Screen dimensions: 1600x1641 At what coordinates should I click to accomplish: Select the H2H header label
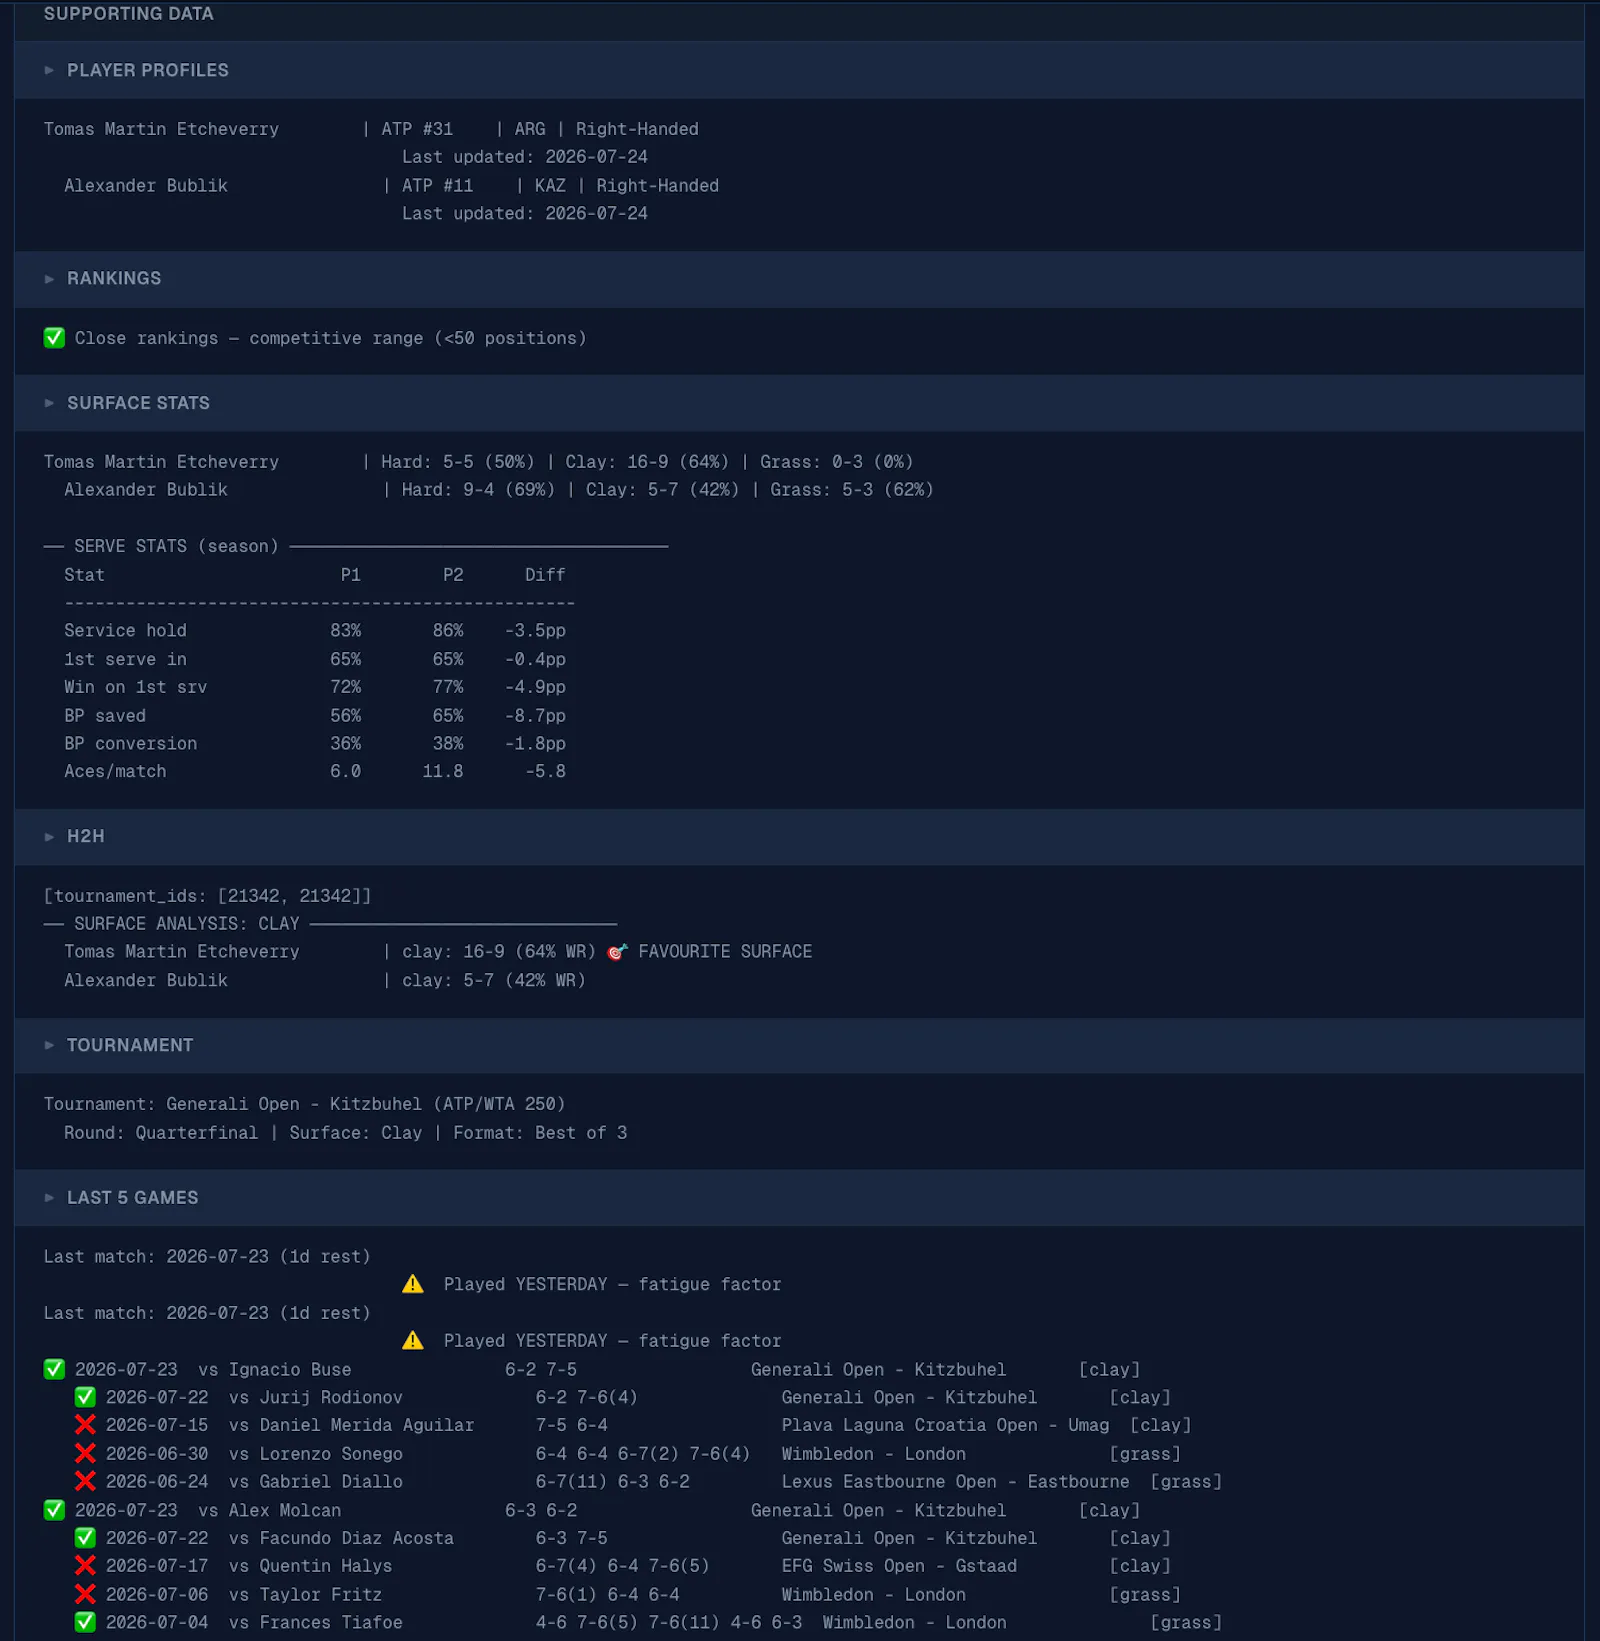pos(85,837)
